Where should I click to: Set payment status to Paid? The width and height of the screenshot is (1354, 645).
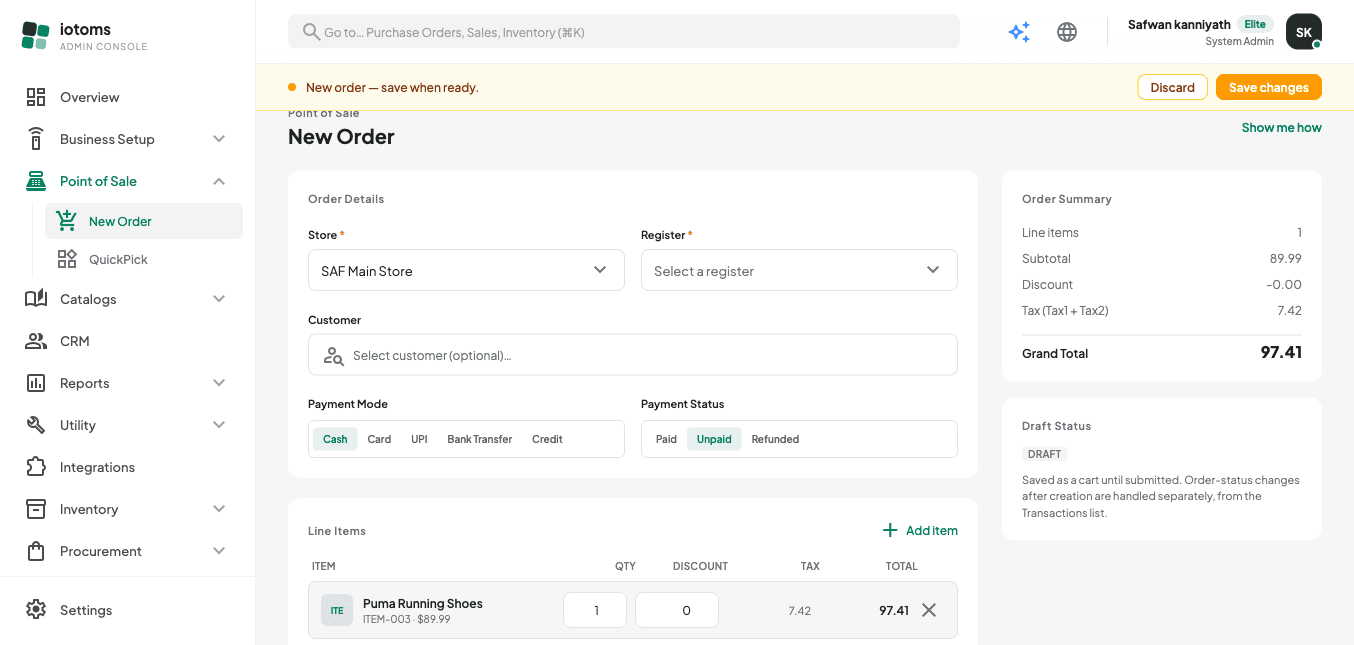tap(666, 439)
